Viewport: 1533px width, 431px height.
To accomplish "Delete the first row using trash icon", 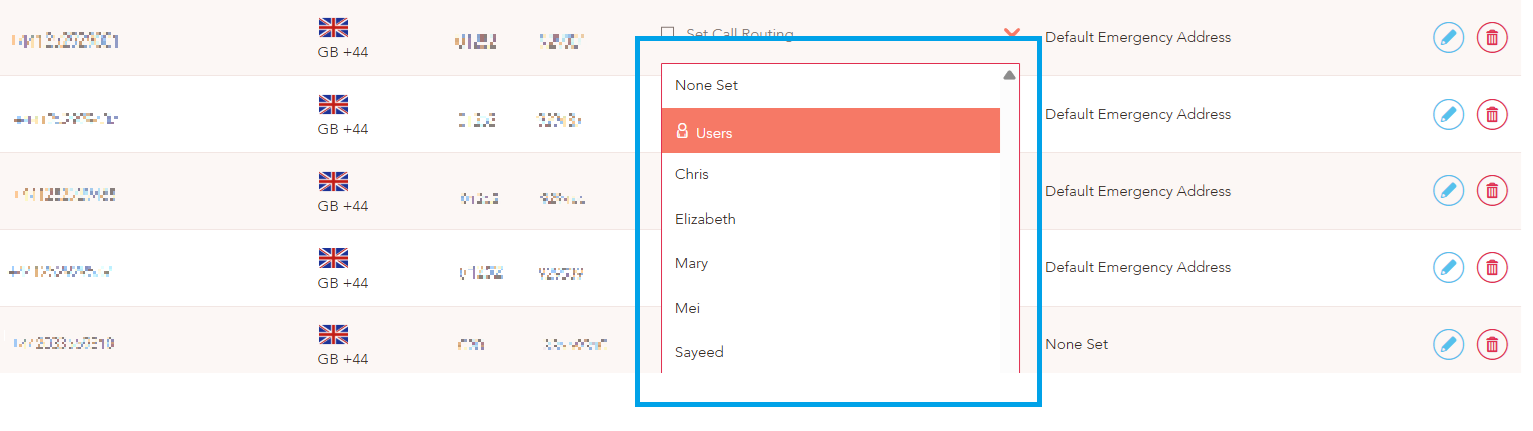I will [x=1492, y=38].
